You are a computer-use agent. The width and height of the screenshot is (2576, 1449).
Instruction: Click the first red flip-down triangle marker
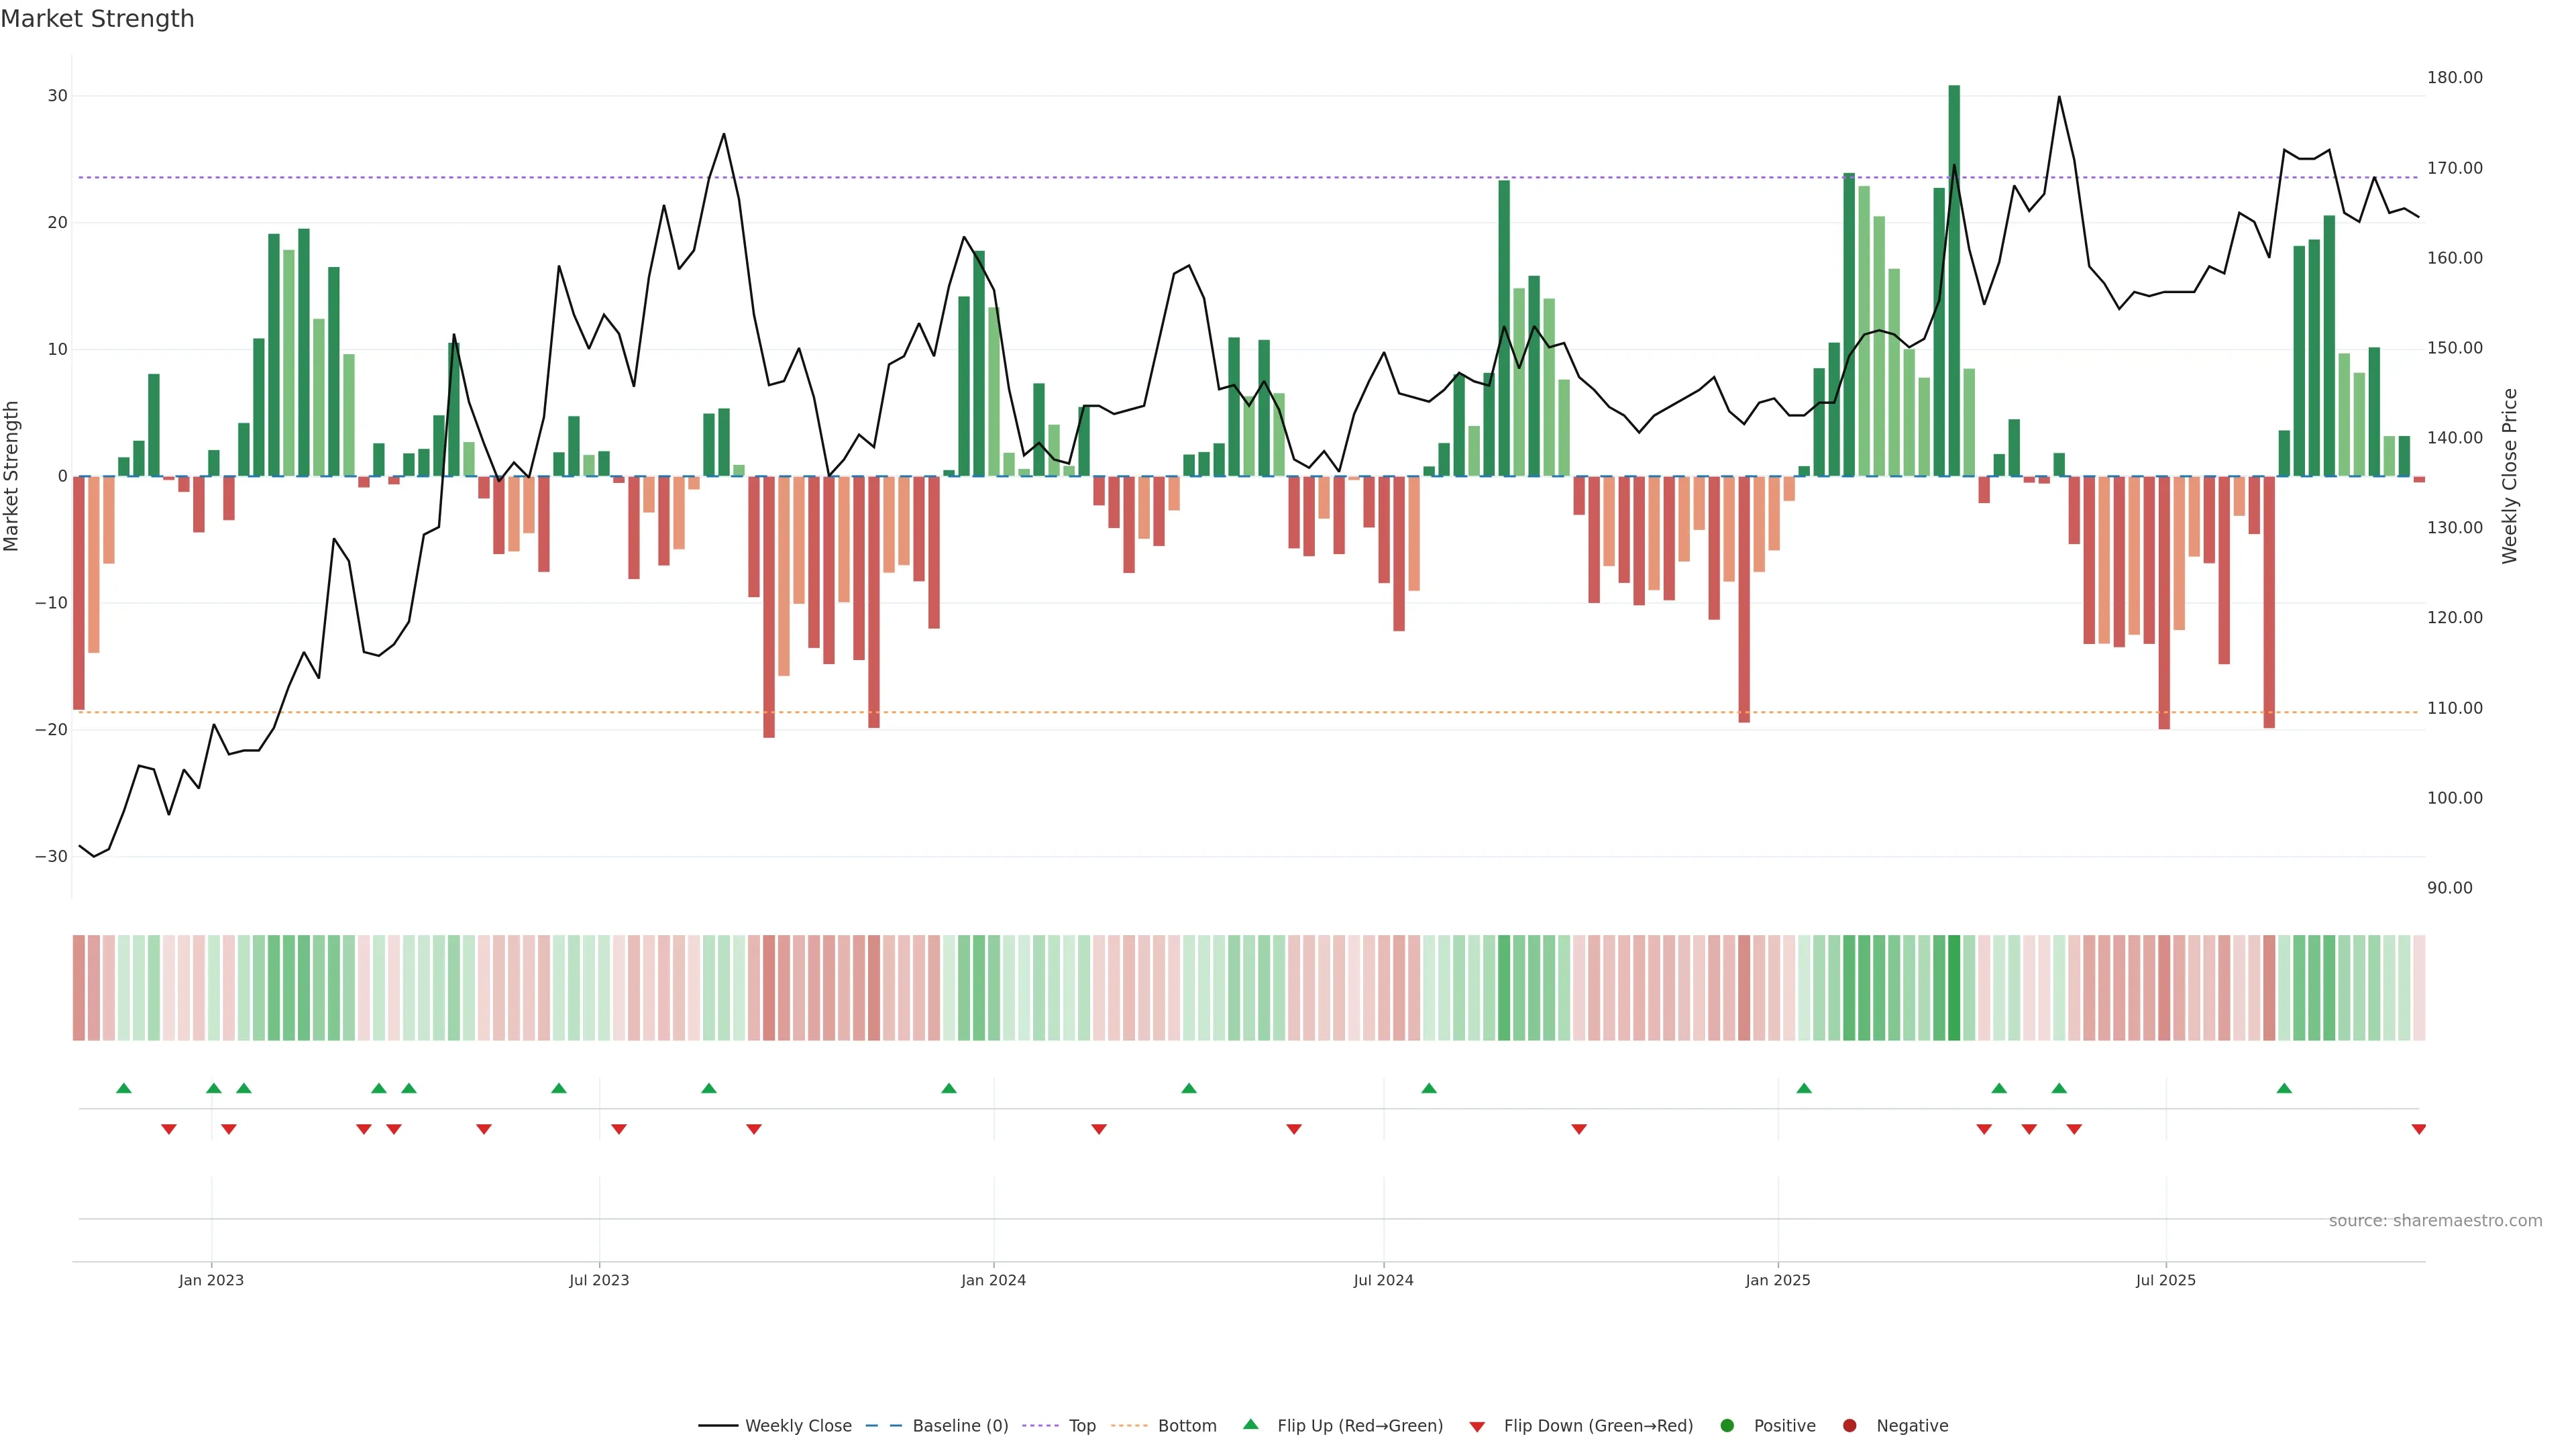(x=169, y=1129)
